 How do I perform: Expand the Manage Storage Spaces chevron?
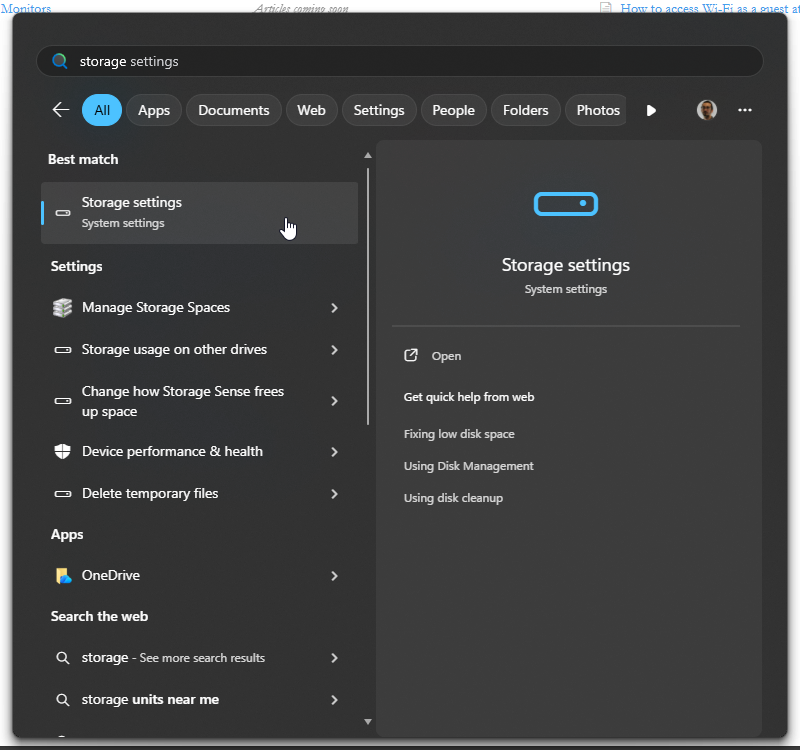[334, 308]
